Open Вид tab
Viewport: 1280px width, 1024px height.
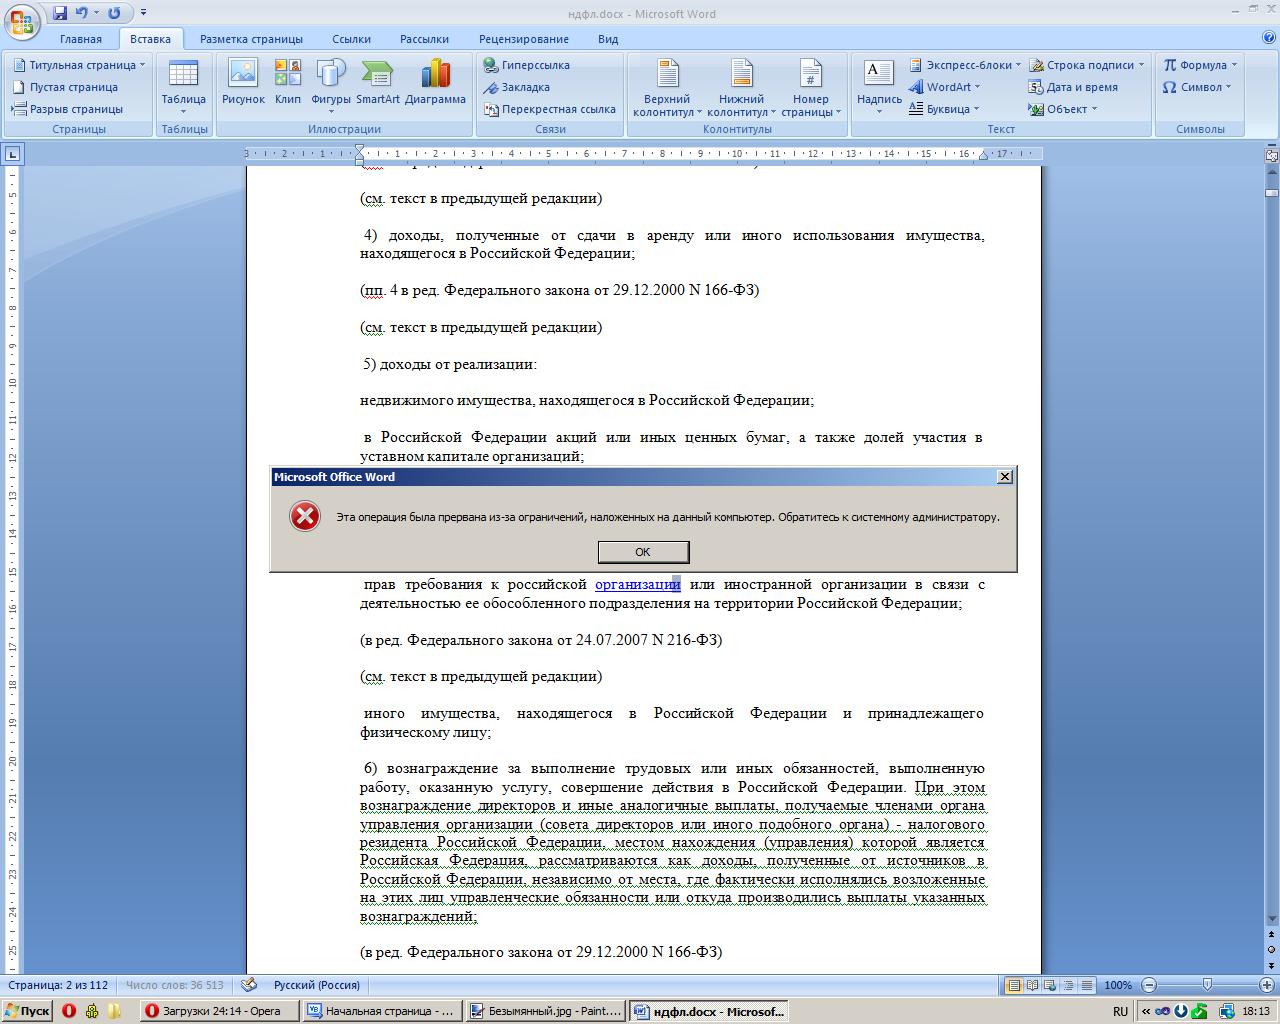pos(608,39)
